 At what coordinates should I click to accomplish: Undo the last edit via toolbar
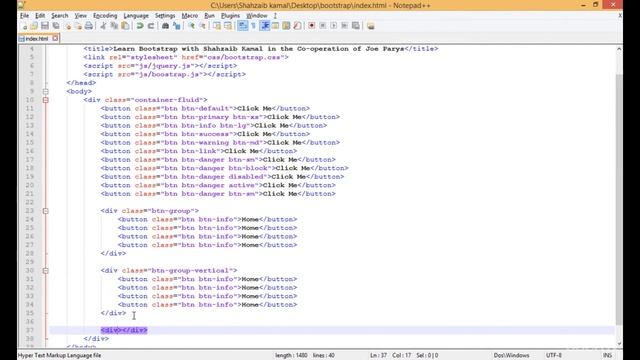click(x=140, y=26)
